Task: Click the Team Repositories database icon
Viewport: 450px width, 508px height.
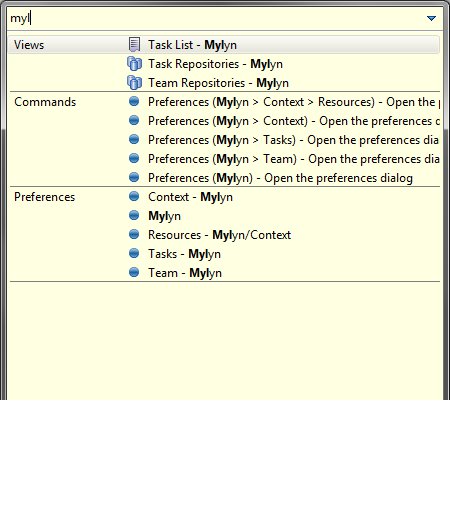Action: 134,82
